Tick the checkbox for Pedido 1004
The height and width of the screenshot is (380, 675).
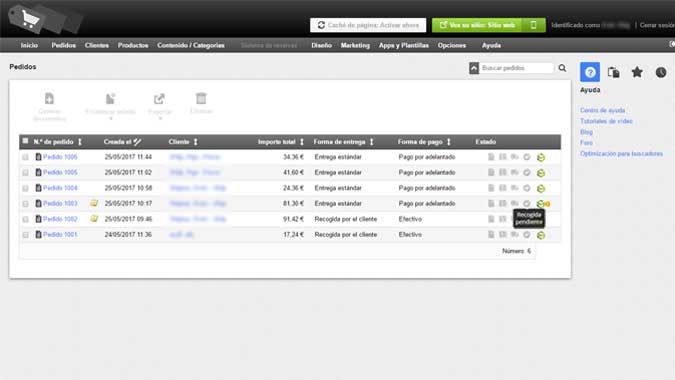click(x=25, y=188)
